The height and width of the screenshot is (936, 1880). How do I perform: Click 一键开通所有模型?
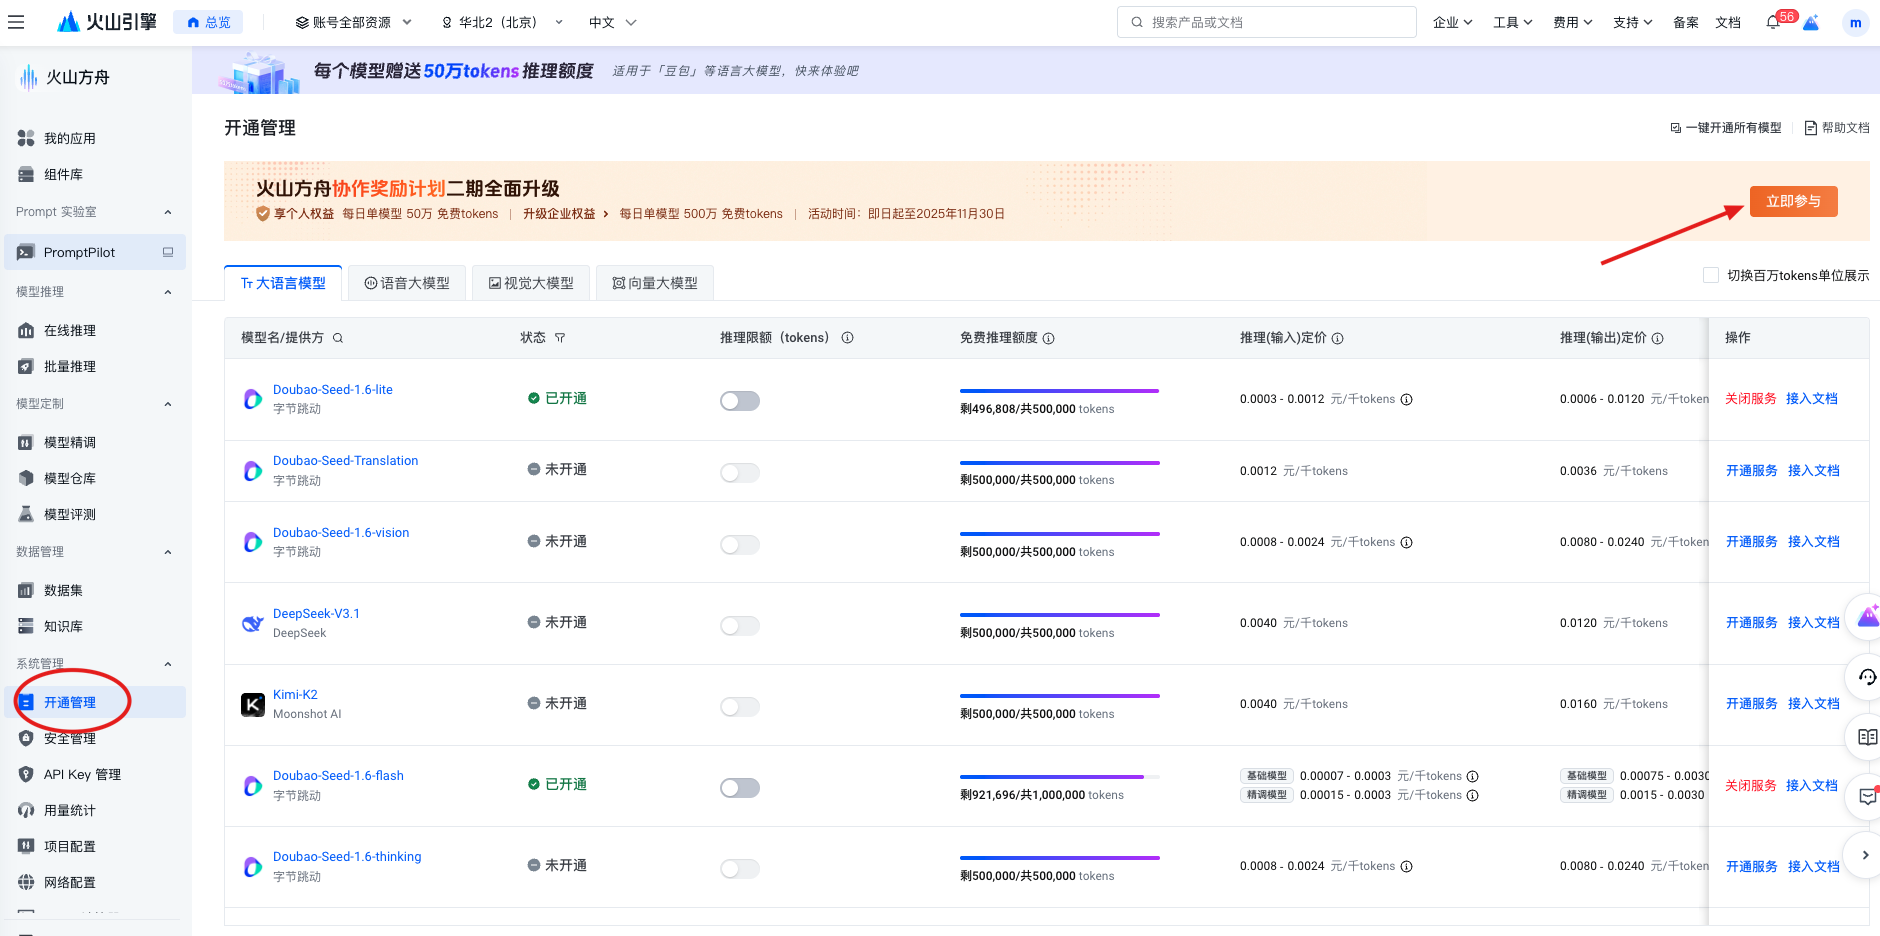click(x=1726, y=128)
